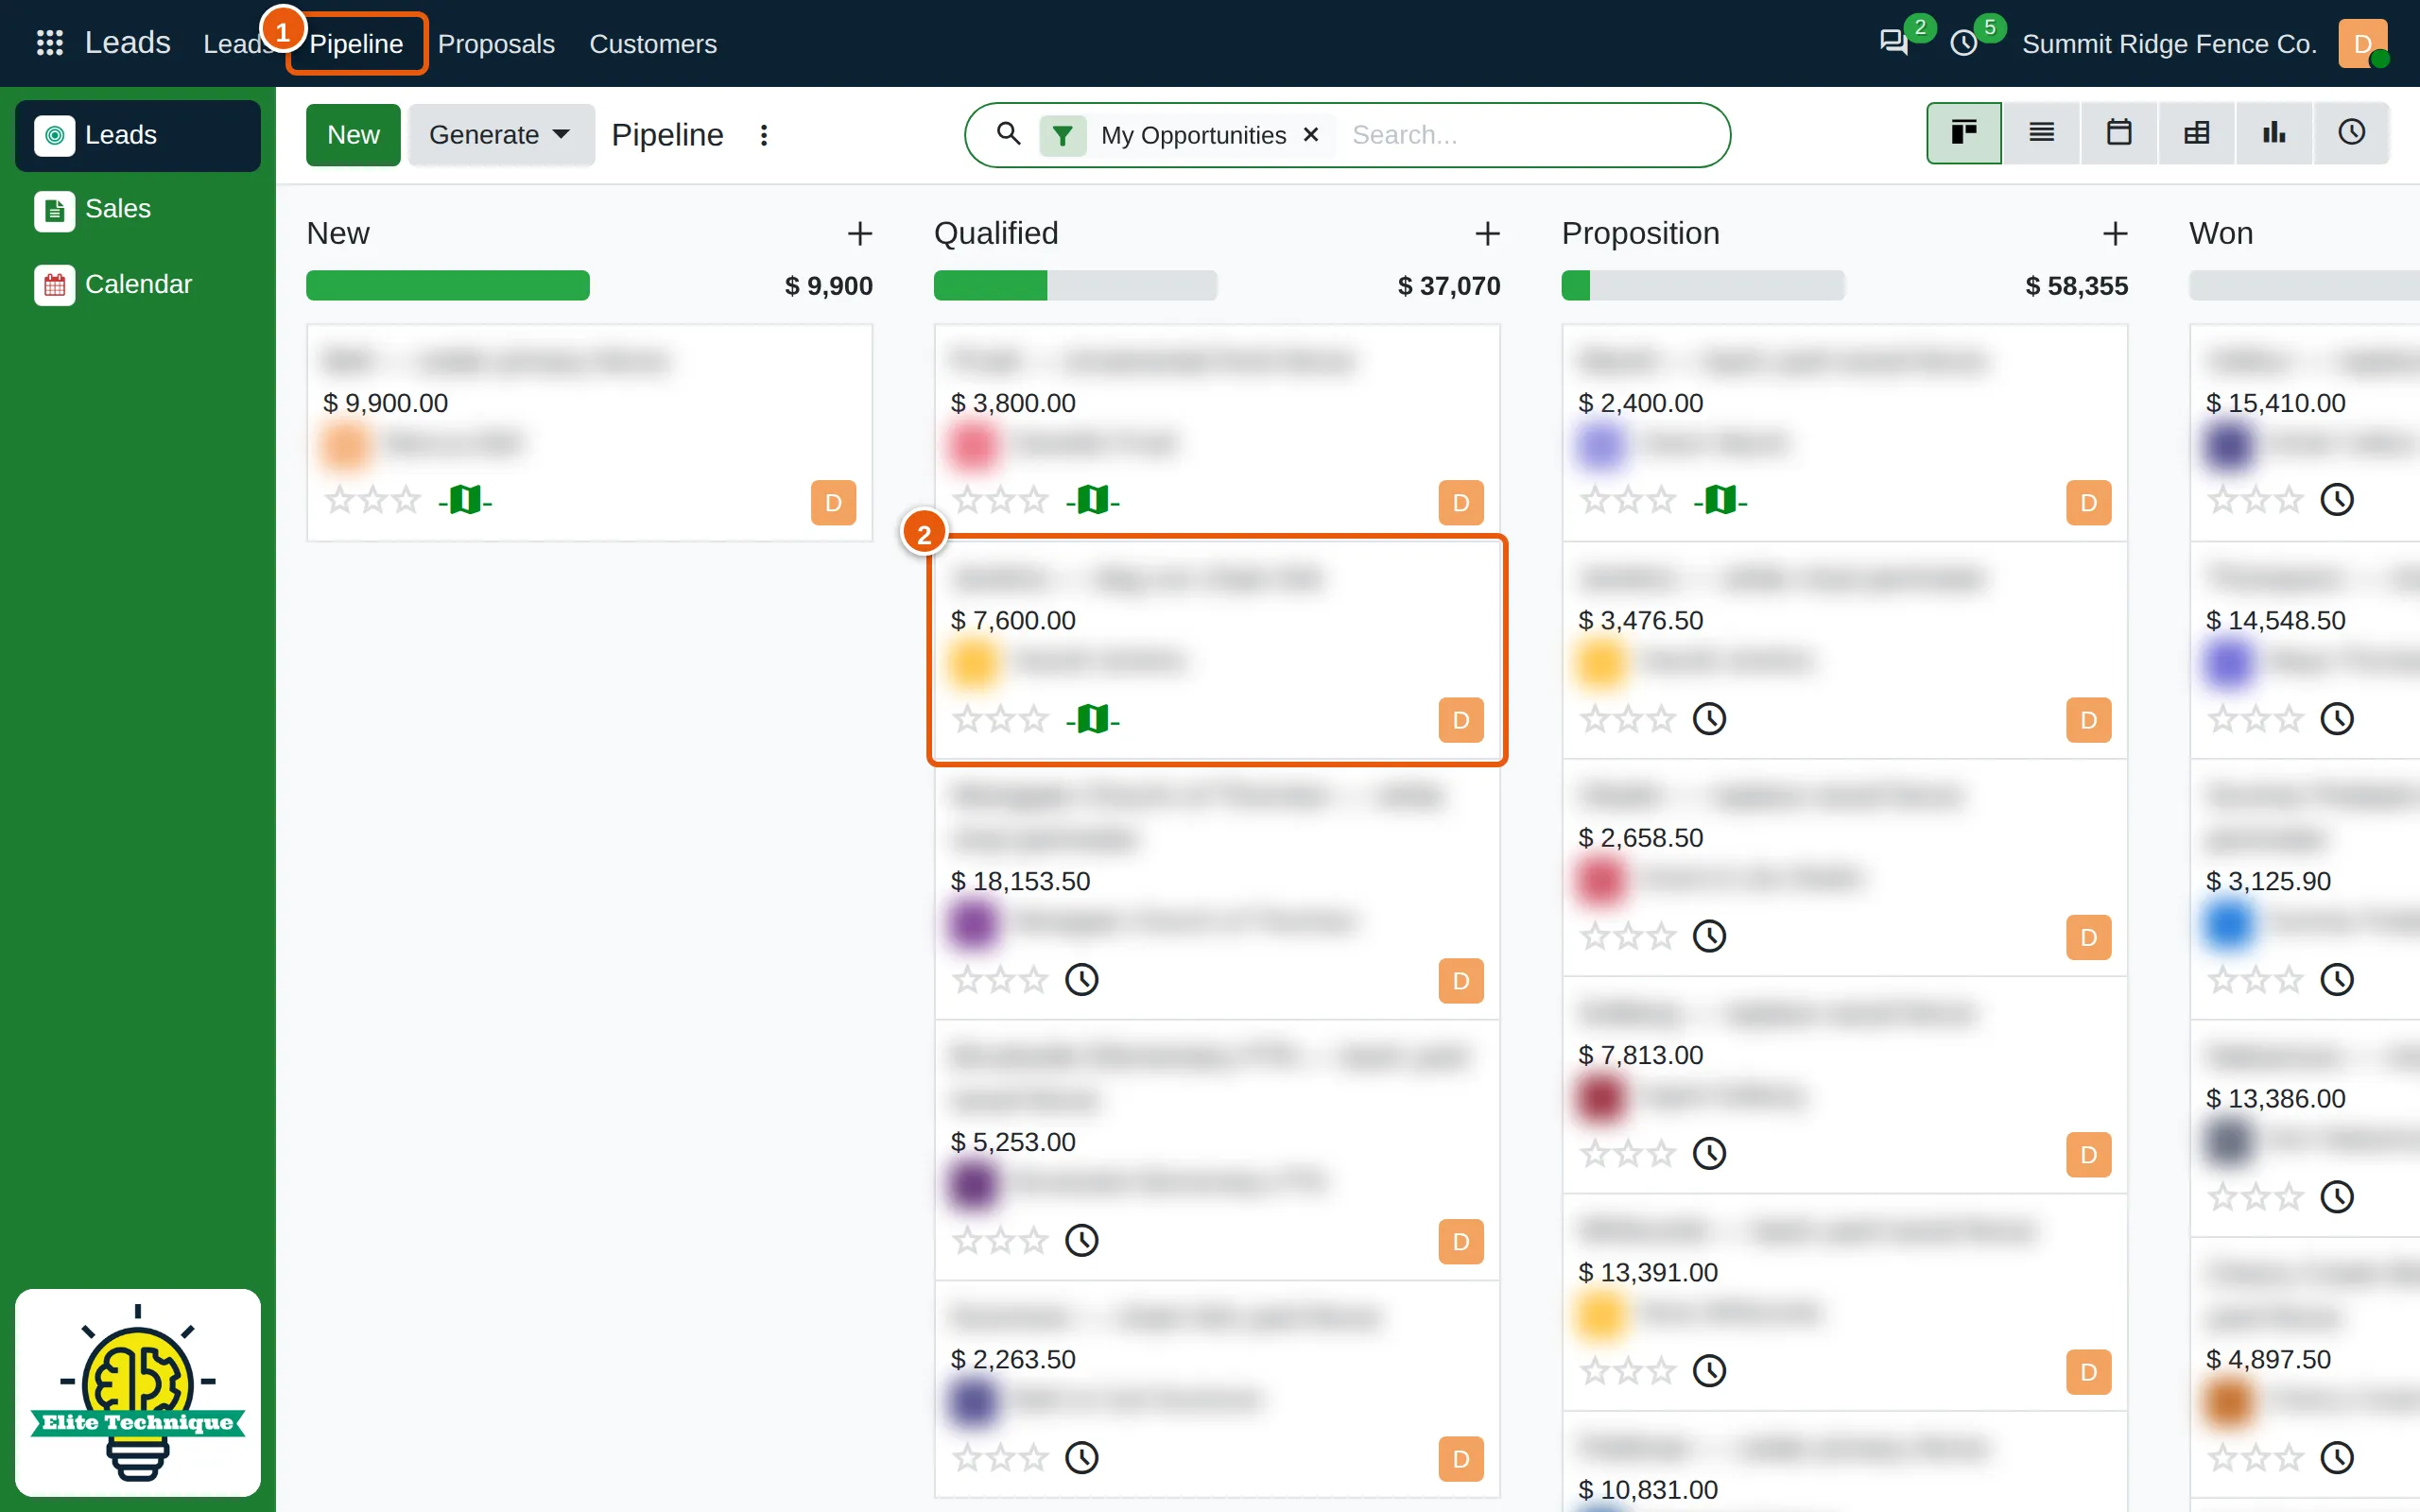This screenshot has height=1512, width=2420.
Task: Expand the Generate dropdown
Action: click(x=501, y=134)
